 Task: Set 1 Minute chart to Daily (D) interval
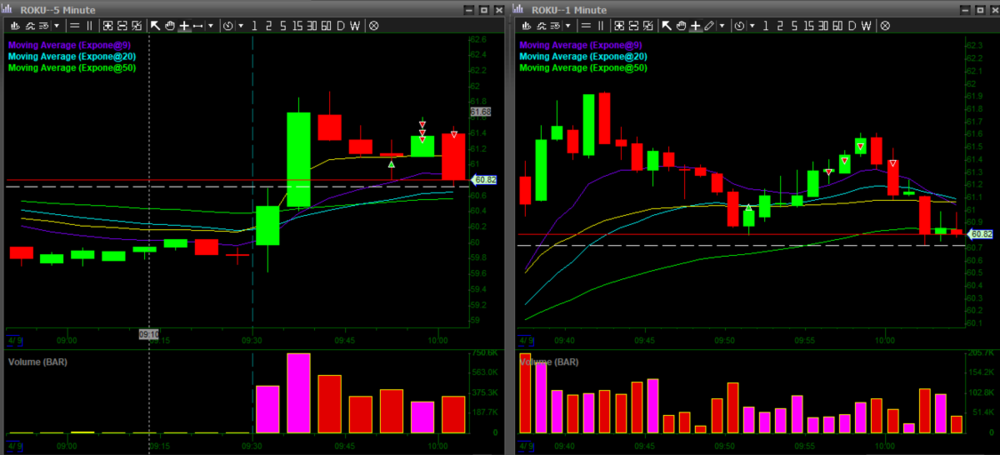pos(850,25)
